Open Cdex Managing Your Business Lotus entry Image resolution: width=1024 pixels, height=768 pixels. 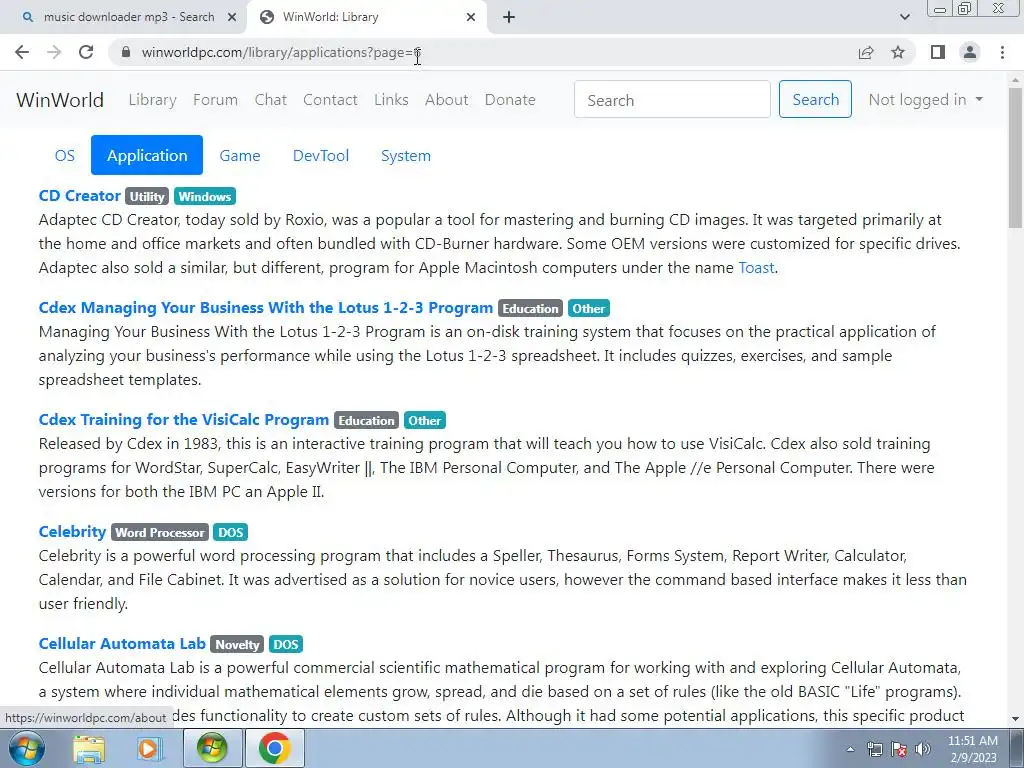click(x=266, y=308)
